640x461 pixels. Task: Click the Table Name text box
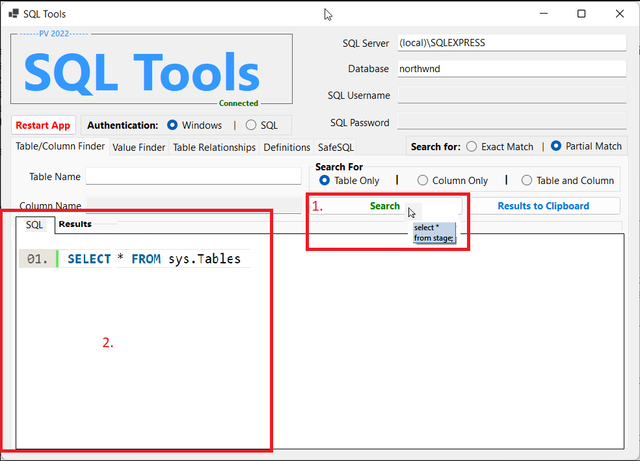(193, 176)
